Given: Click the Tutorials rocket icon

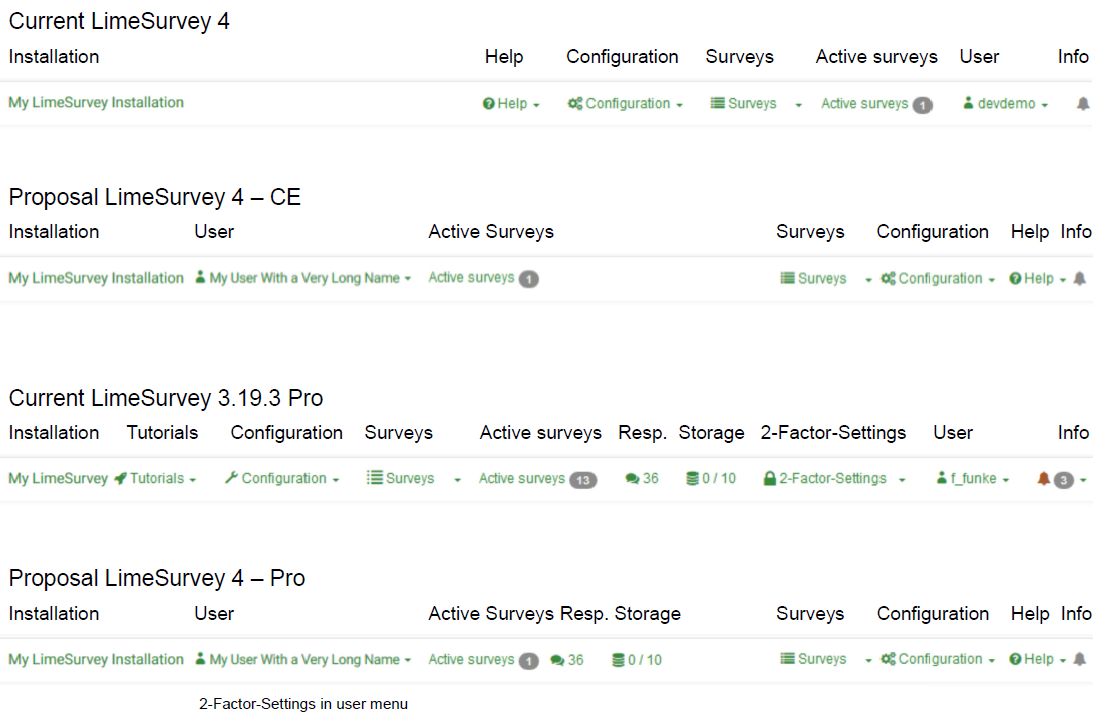Looking at the screenshot, I should point(120,479).
